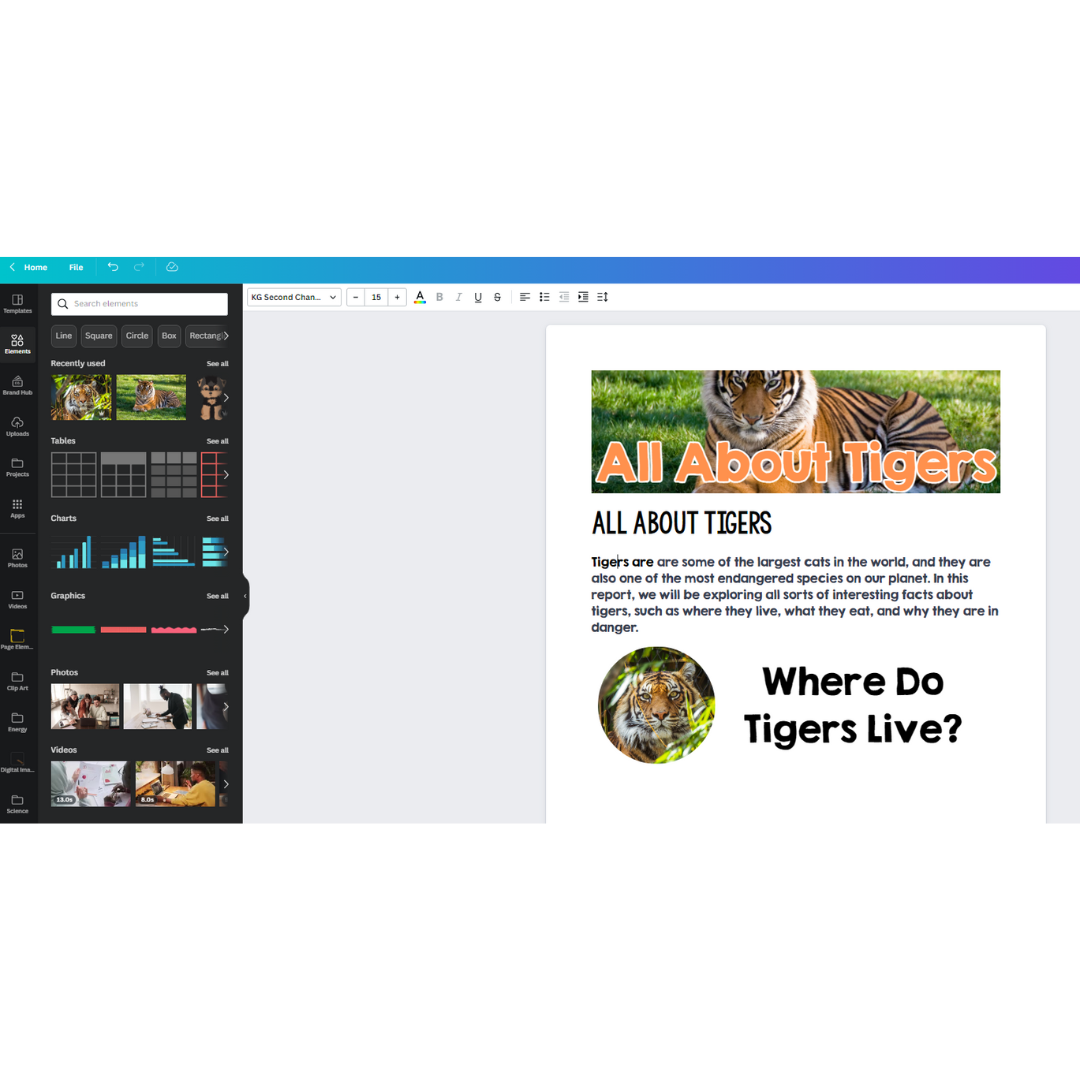Select the Circle element filter button
Screen dimensions: 1080x1080
136,336
